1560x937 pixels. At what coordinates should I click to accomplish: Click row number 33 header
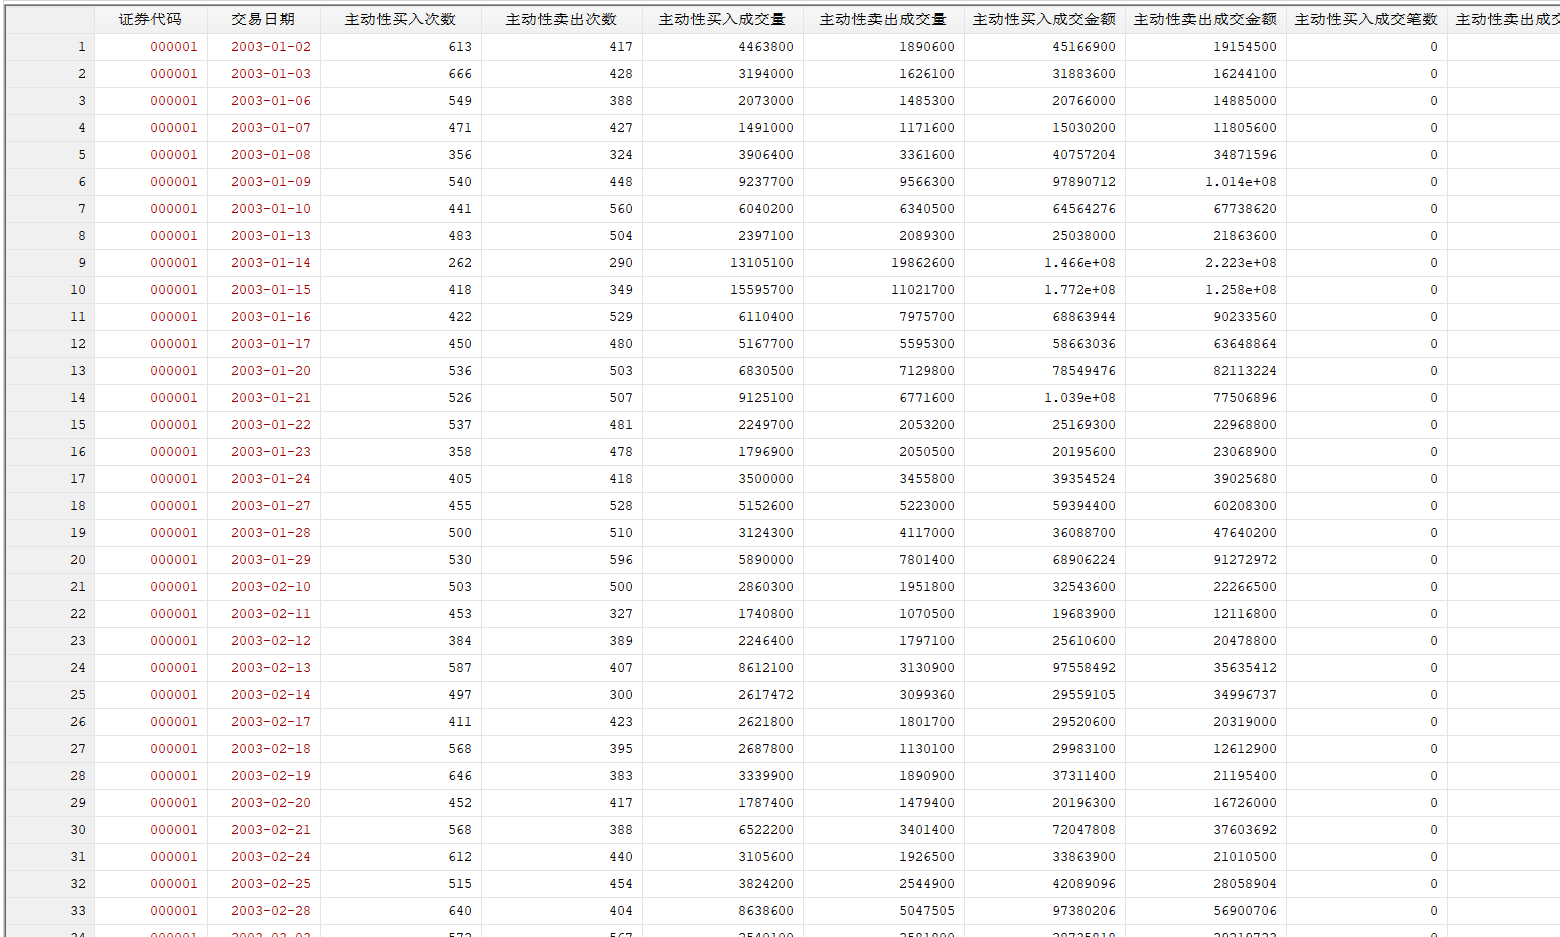(50, 911)
